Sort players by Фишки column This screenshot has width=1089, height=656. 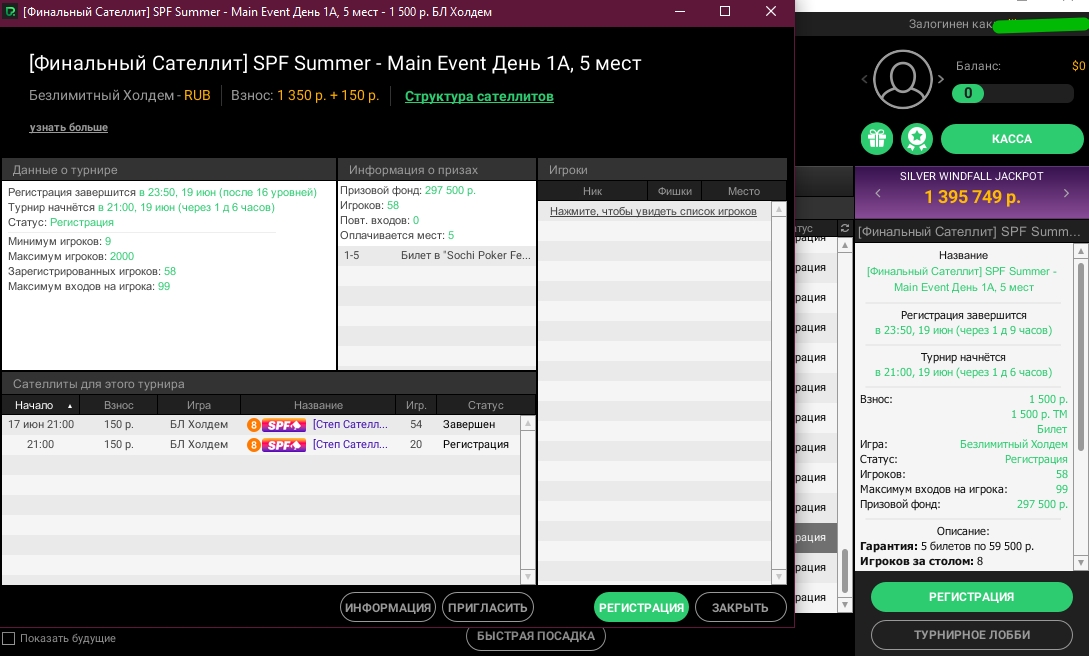click(x=674, y=191)
